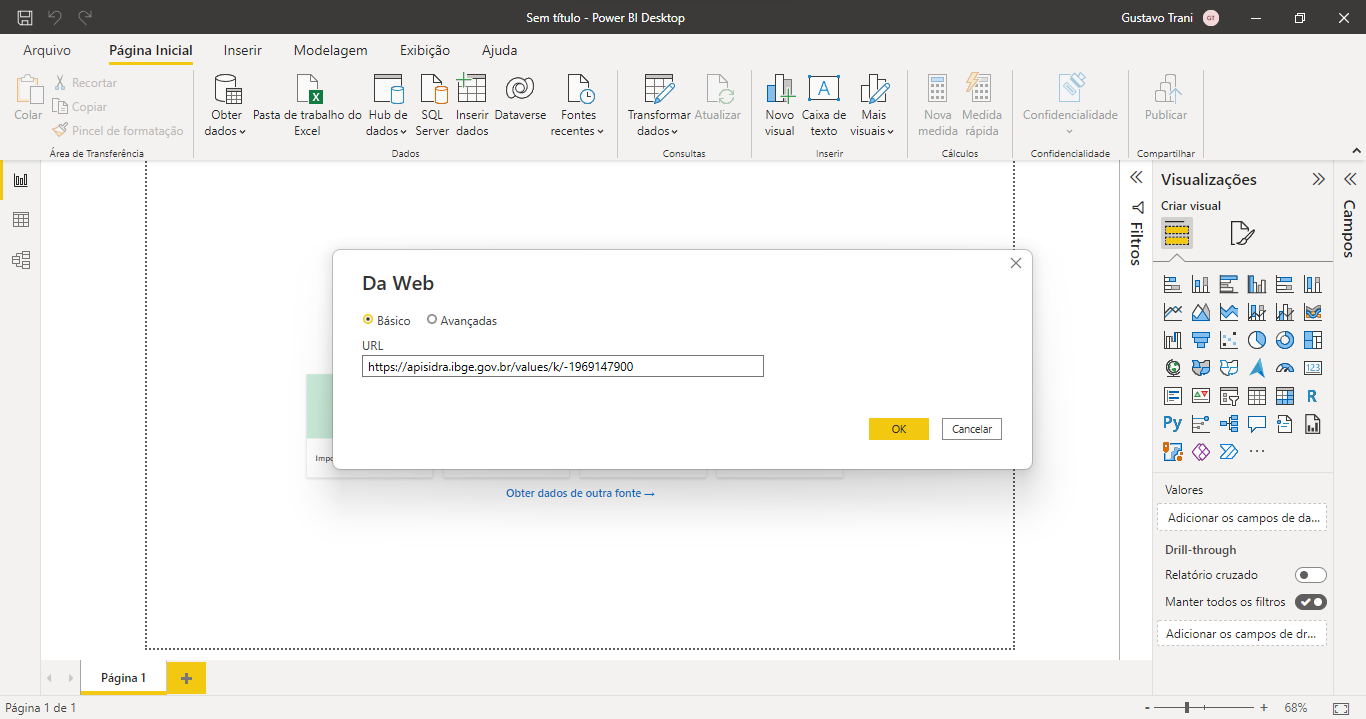Switch to the Modelagem ribbon tab

click(x=330, y=50)
